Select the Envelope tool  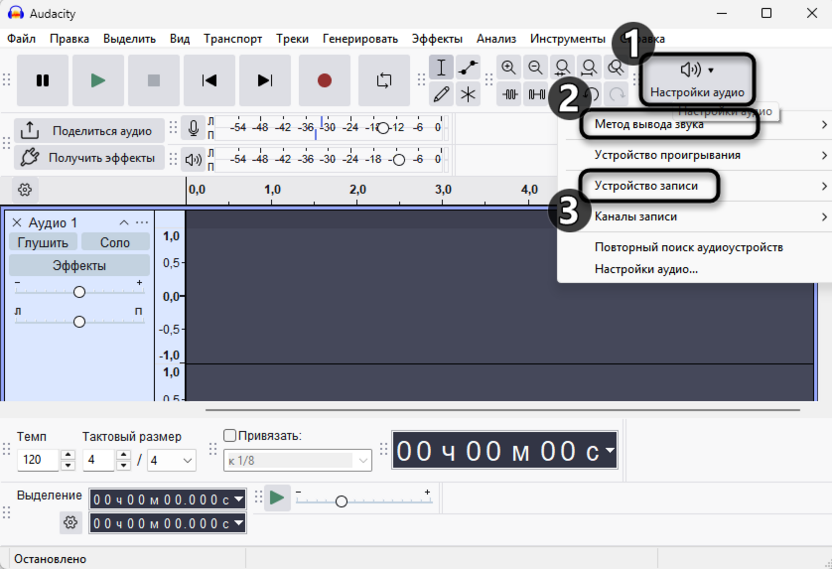click(468, 68)
